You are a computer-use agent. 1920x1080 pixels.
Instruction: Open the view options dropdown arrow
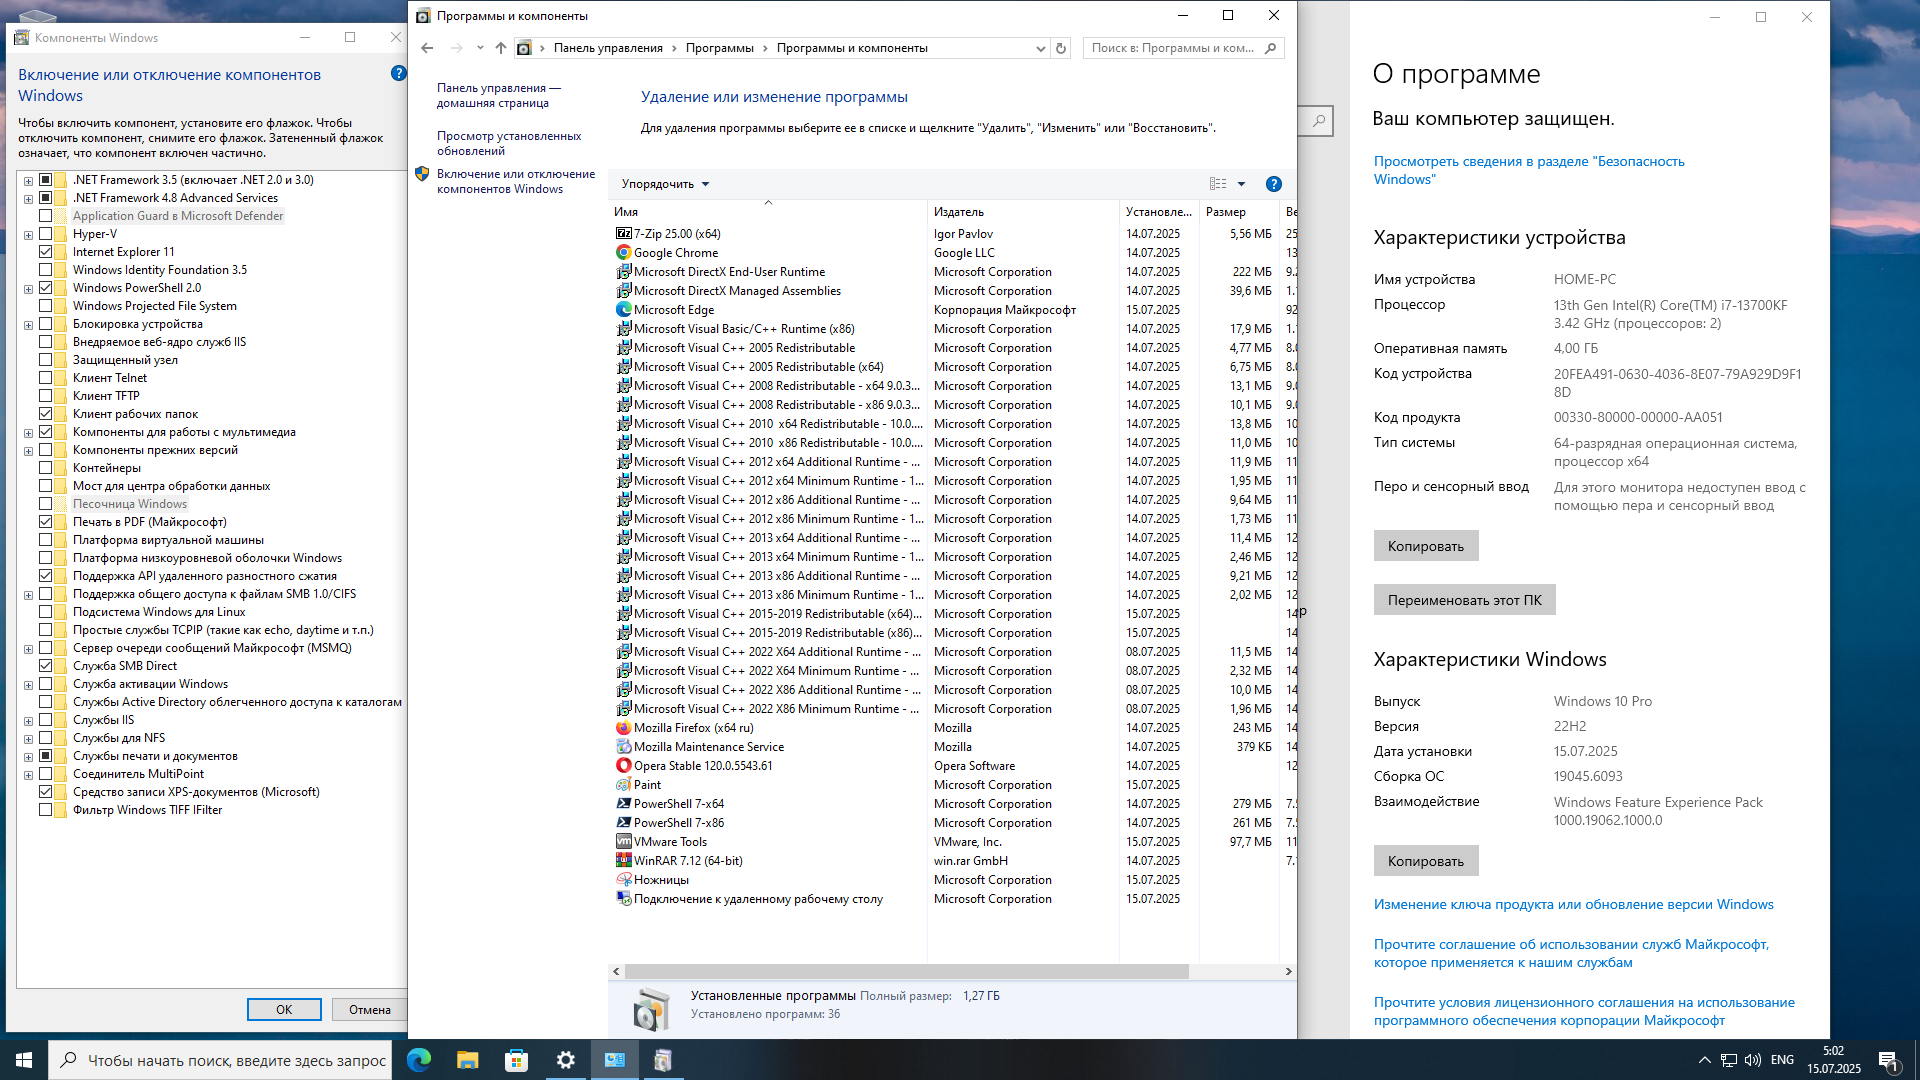tap(1241, 184)
